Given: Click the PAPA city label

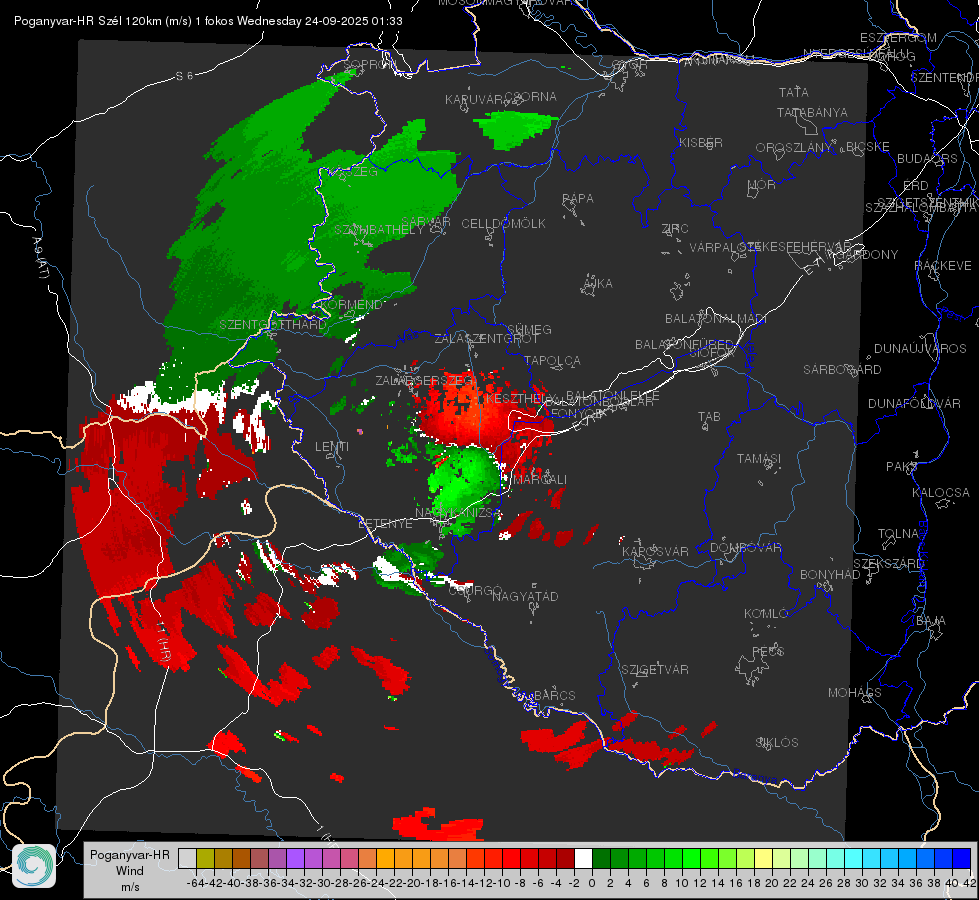Looking at the screenshot, I should tap(578, 199).
